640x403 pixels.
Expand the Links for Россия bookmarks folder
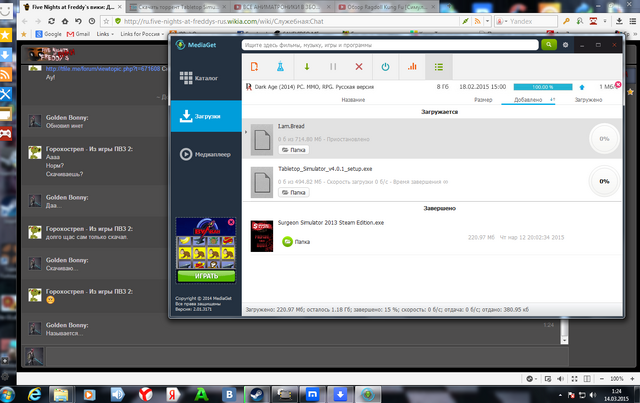coord(142,34)
